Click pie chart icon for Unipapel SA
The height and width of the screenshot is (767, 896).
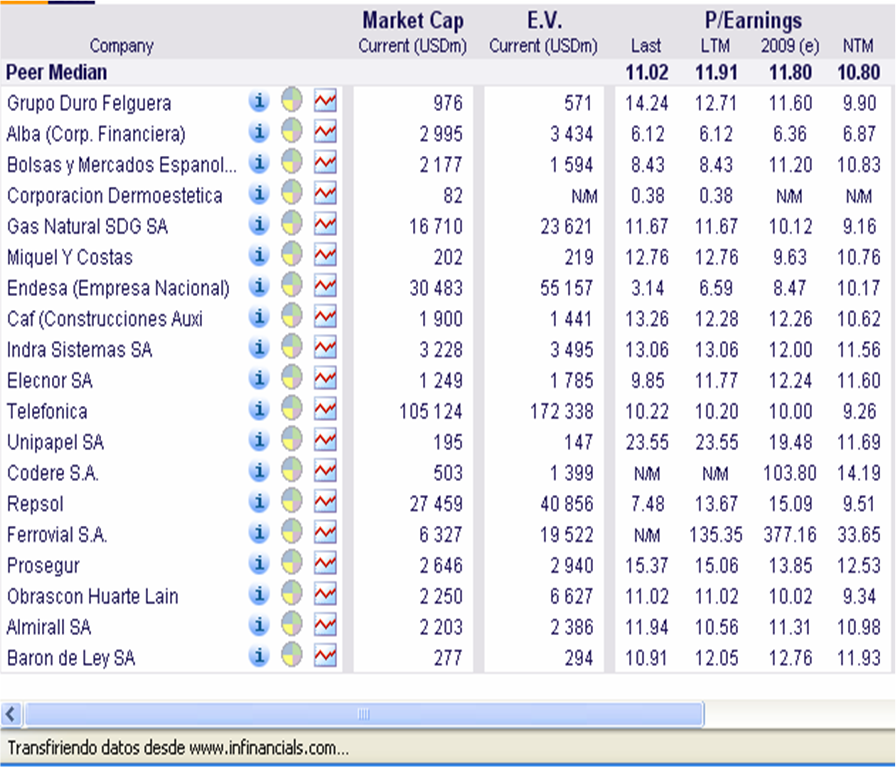(291, 440)
